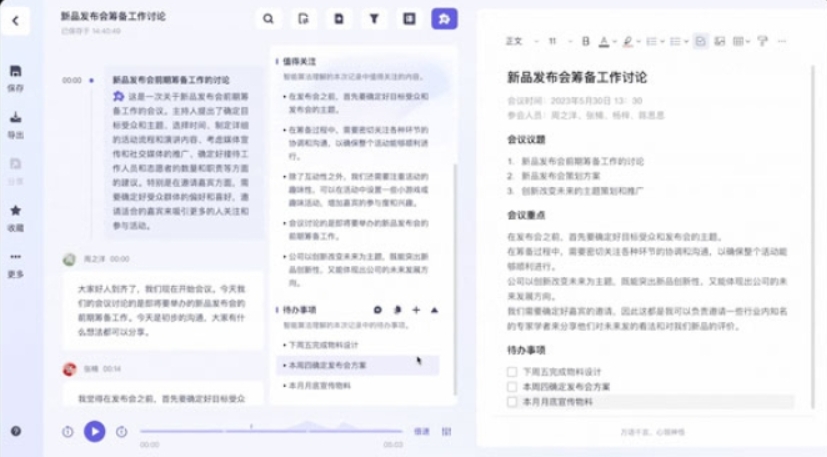Viewport: 827px width, 457px height.
Task: Click the format painter brush icon
Action: [x=762, y=41]
